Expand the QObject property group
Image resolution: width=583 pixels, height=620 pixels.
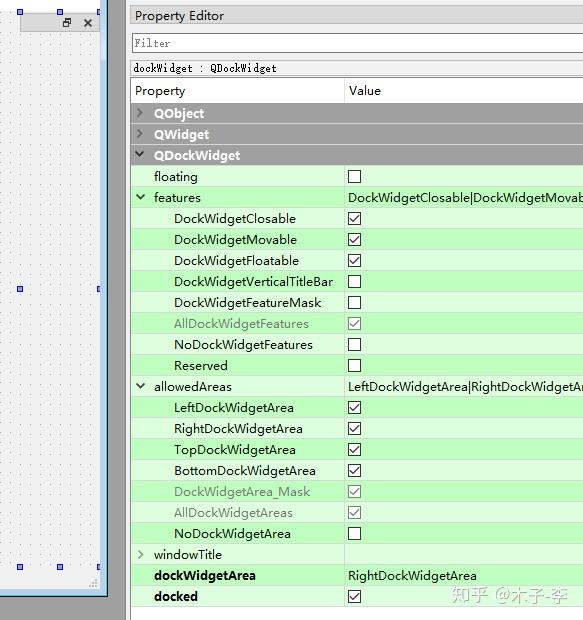pos(140,113)
